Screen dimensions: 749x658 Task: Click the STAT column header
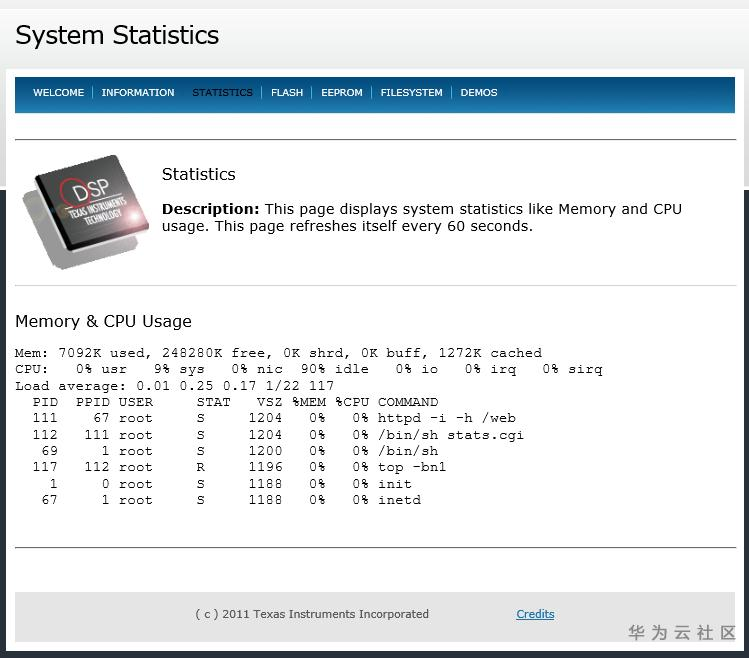[x=214, y=402]
